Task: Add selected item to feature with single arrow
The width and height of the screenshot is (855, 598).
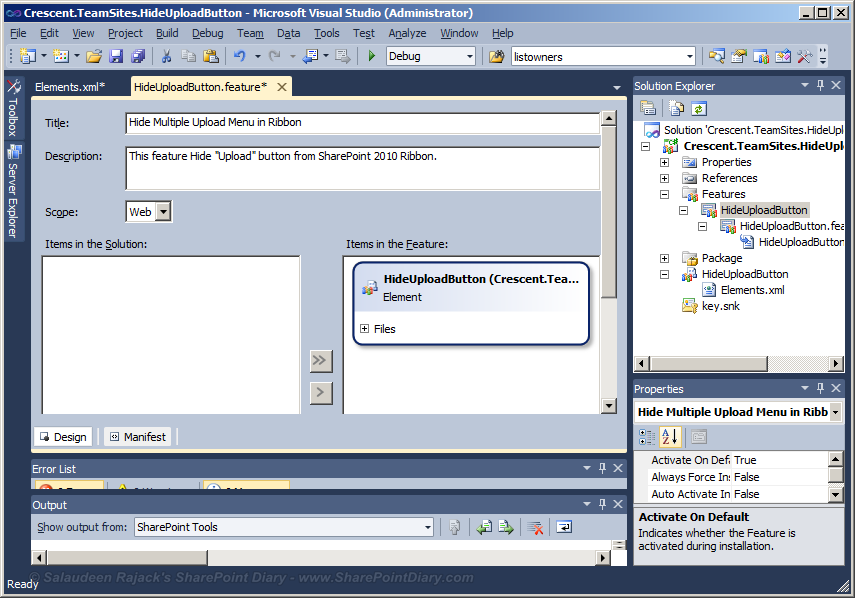Action: coord(321,392)
